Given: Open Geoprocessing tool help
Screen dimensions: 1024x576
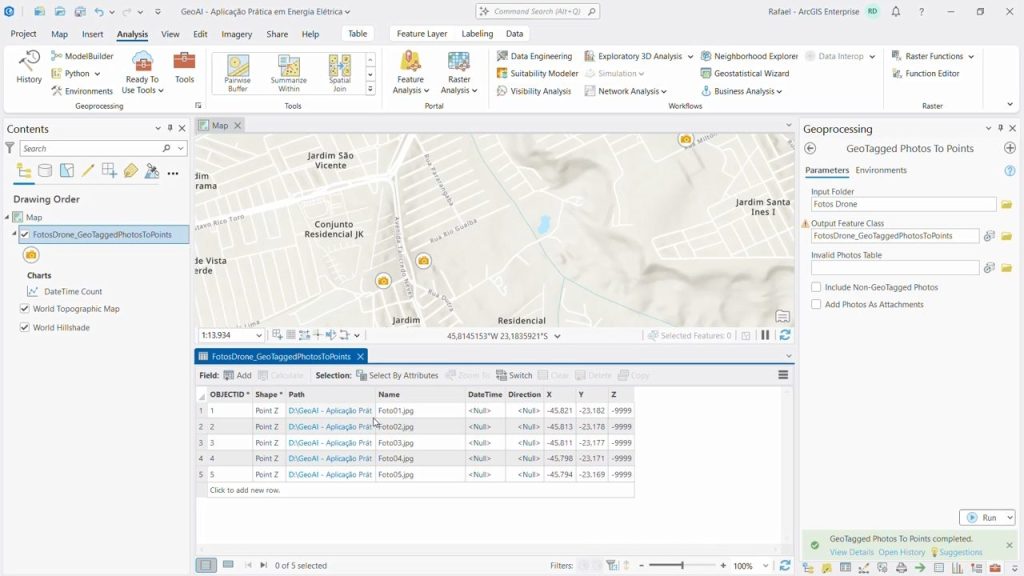Looking at the screenshot, I should (x=1010, y=170).
